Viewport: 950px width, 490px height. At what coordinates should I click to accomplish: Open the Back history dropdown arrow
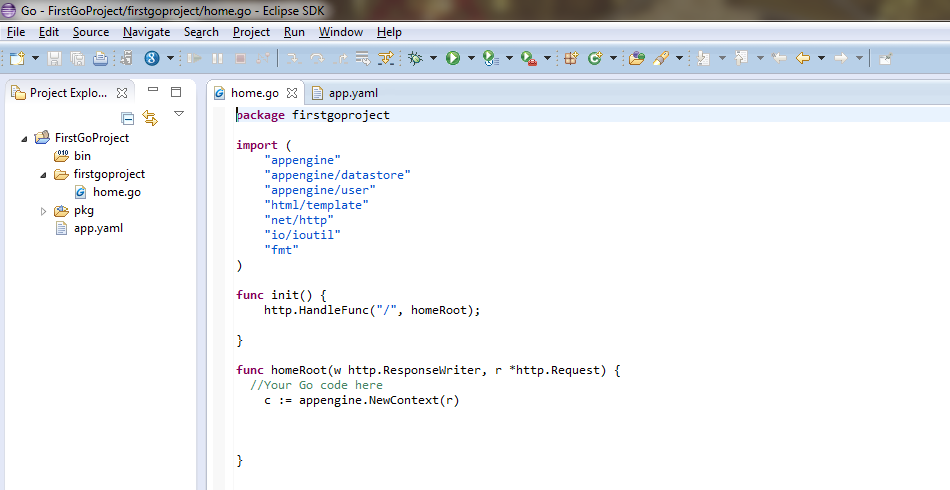click(x=822, y=58)
